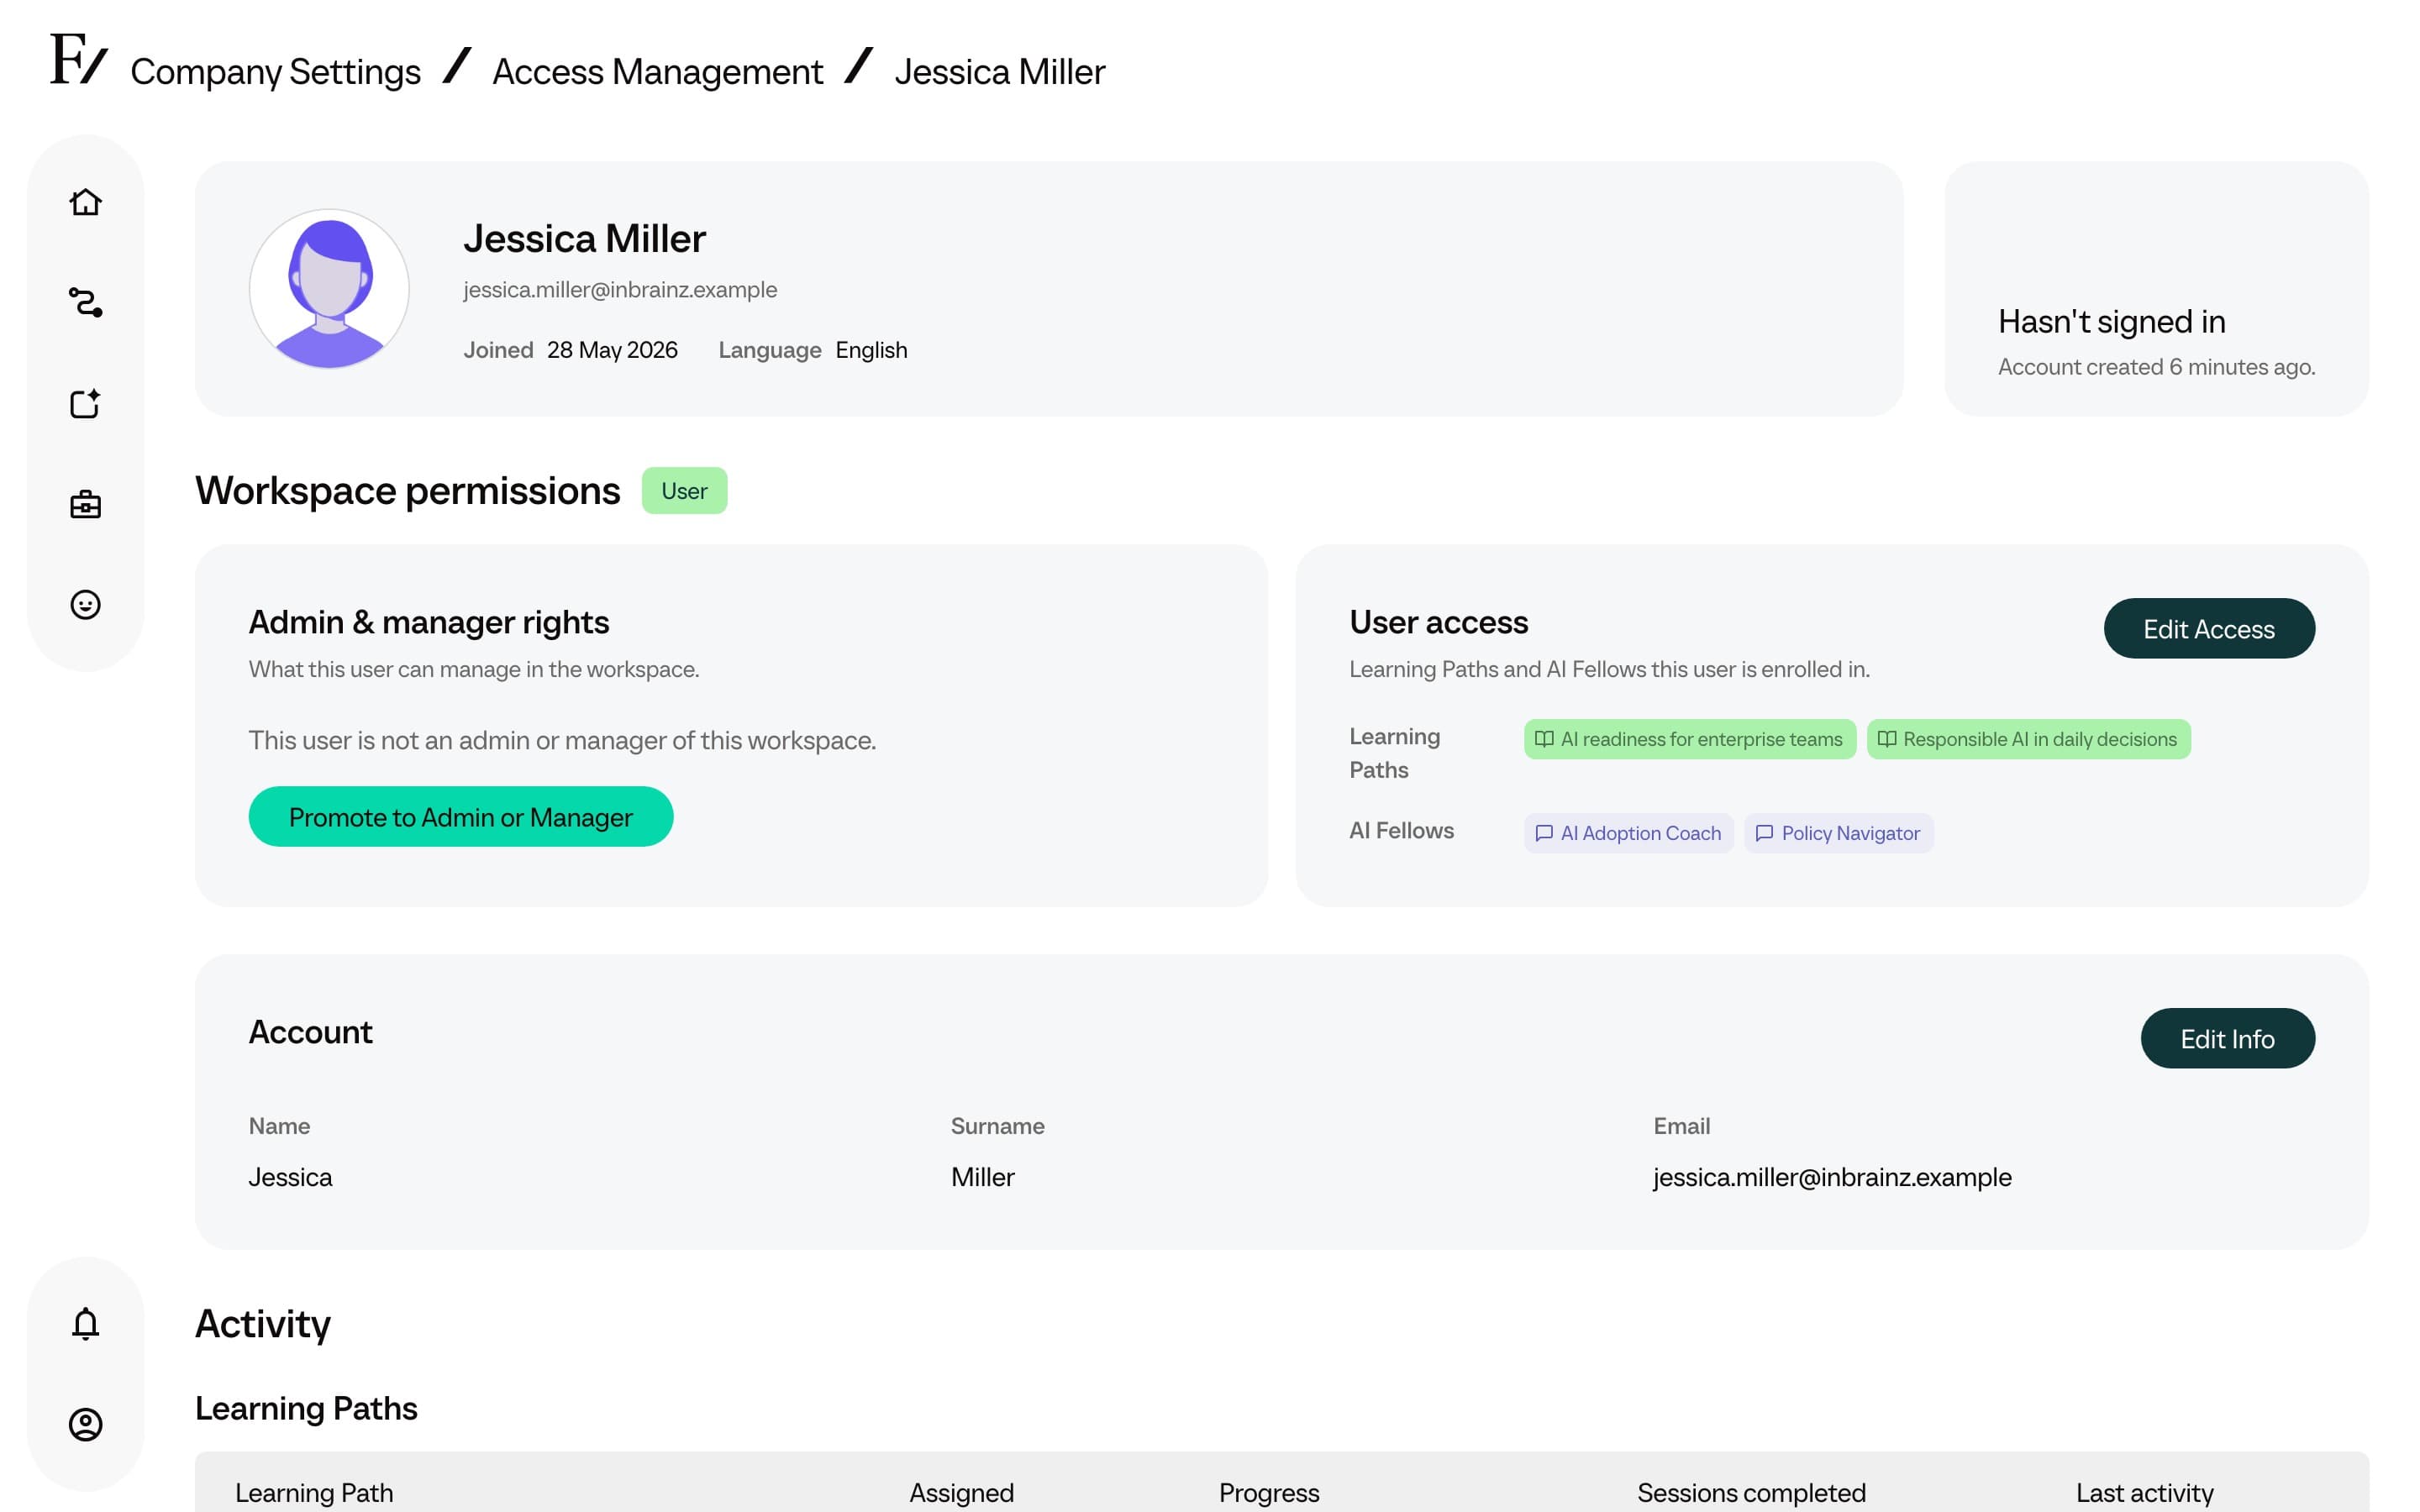
Task: Click the Hasn't signed in status
Action: (2111, 322)
